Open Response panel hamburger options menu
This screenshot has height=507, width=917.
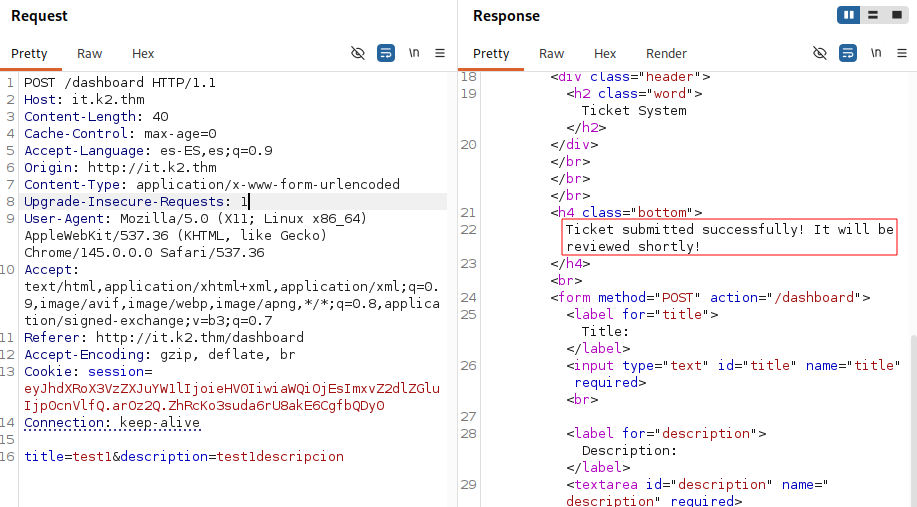pos(902,53)
